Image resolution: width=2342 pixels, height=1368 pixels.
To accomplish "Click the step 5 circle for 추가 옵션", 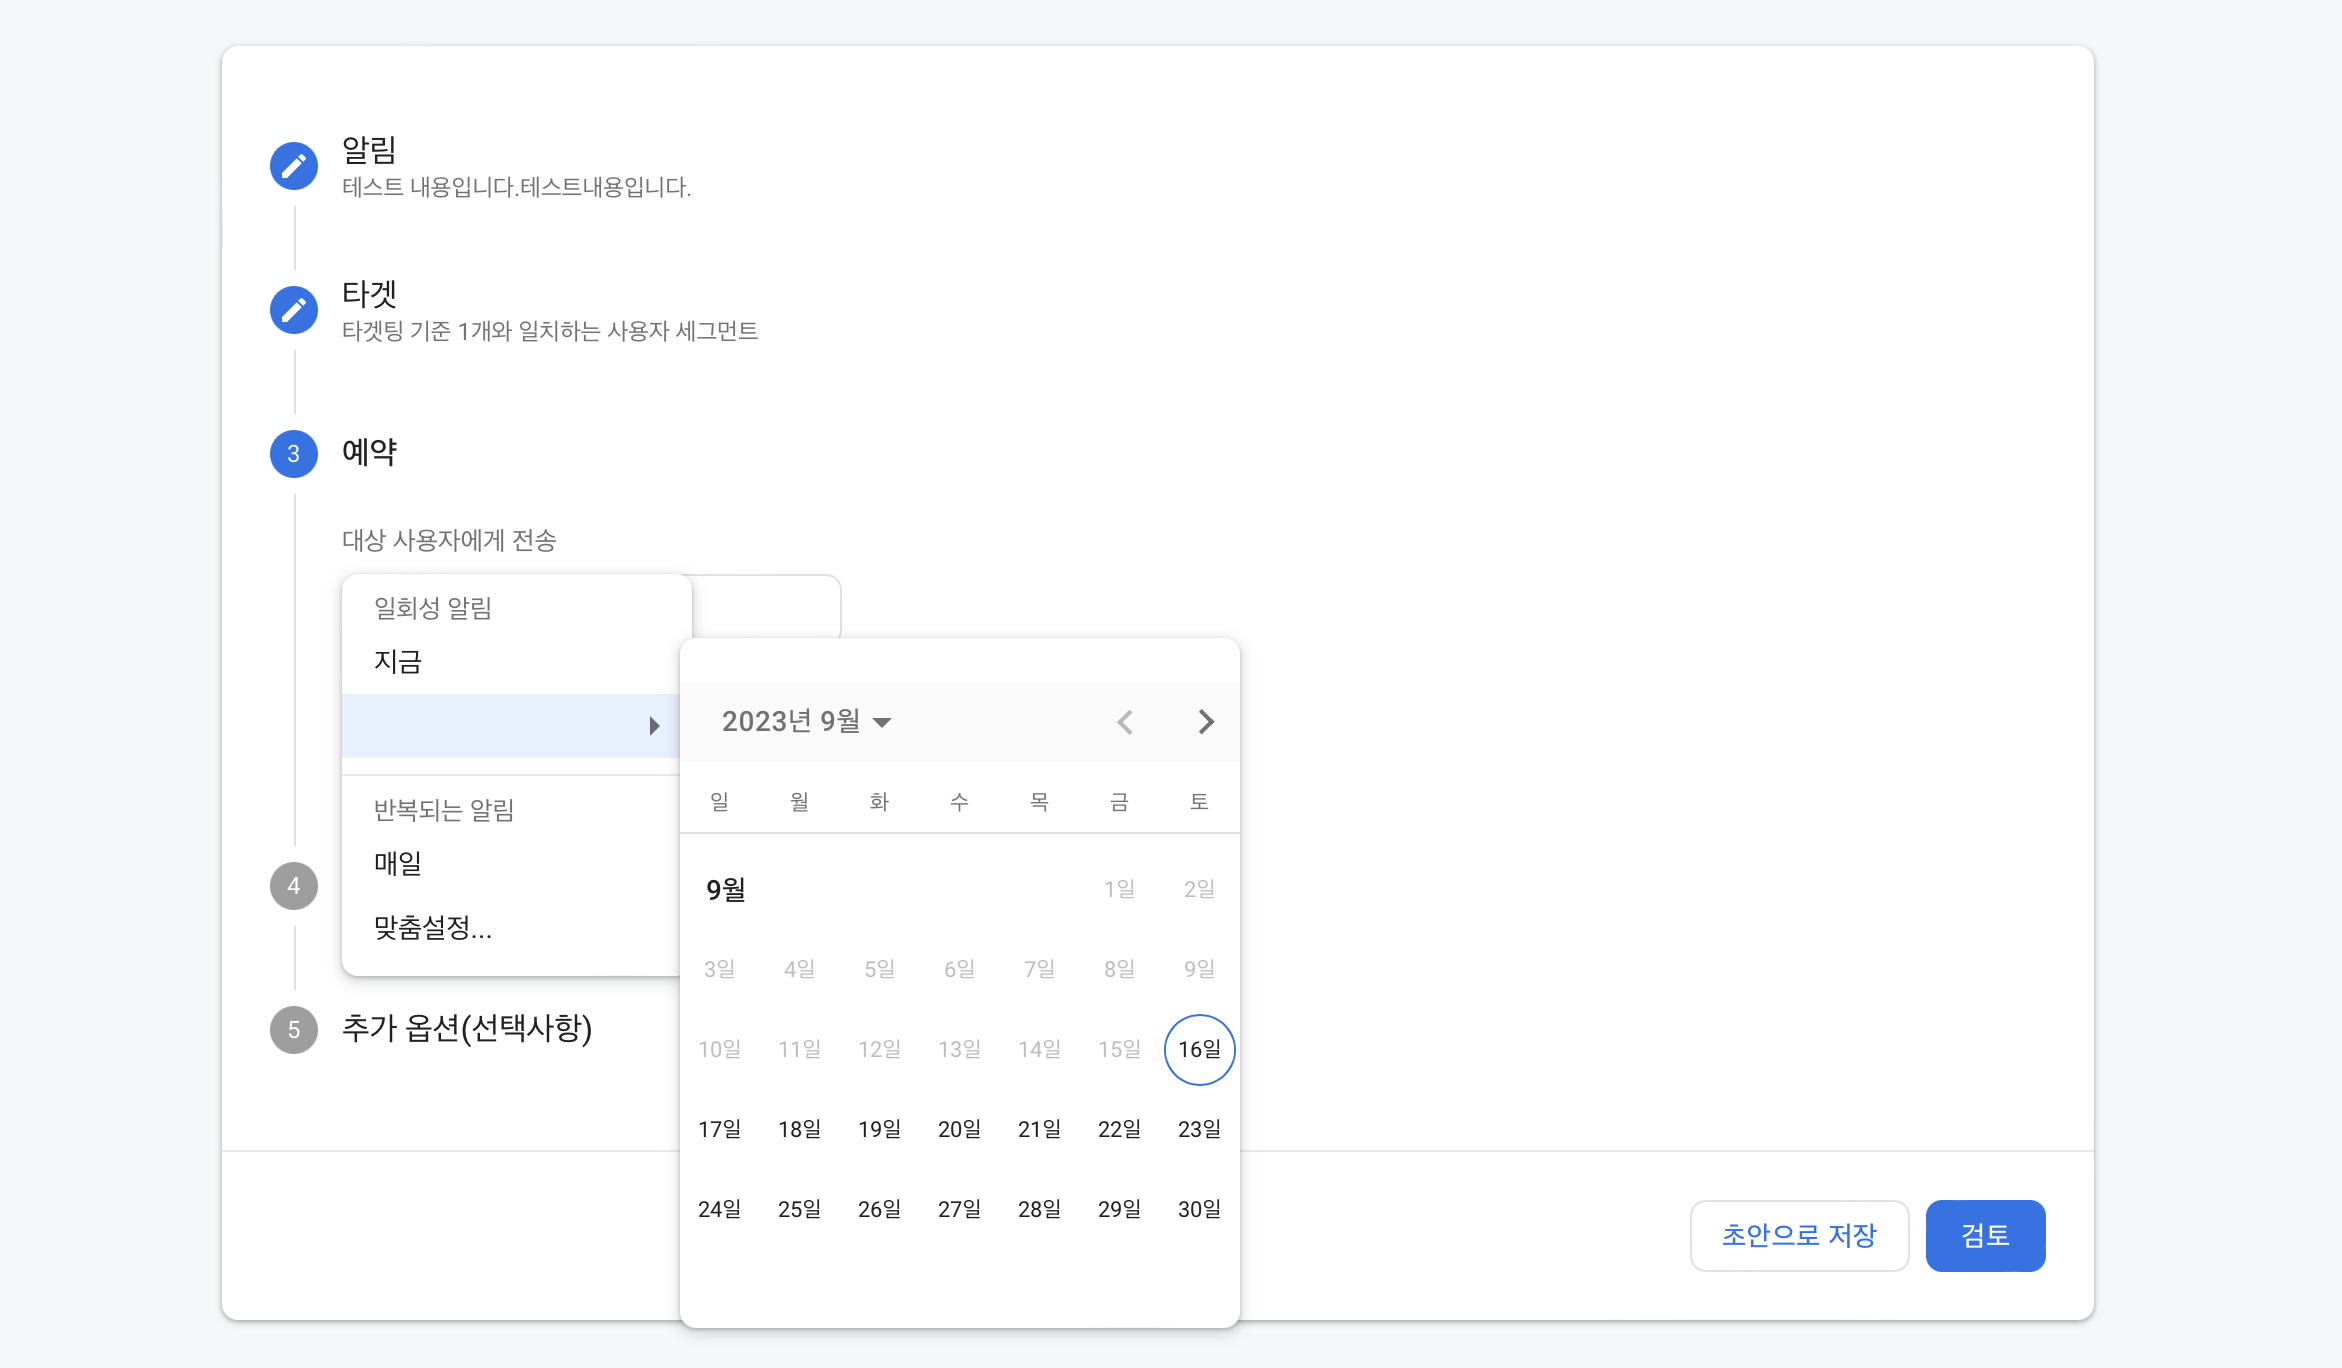I will [x=294, y=1030].
